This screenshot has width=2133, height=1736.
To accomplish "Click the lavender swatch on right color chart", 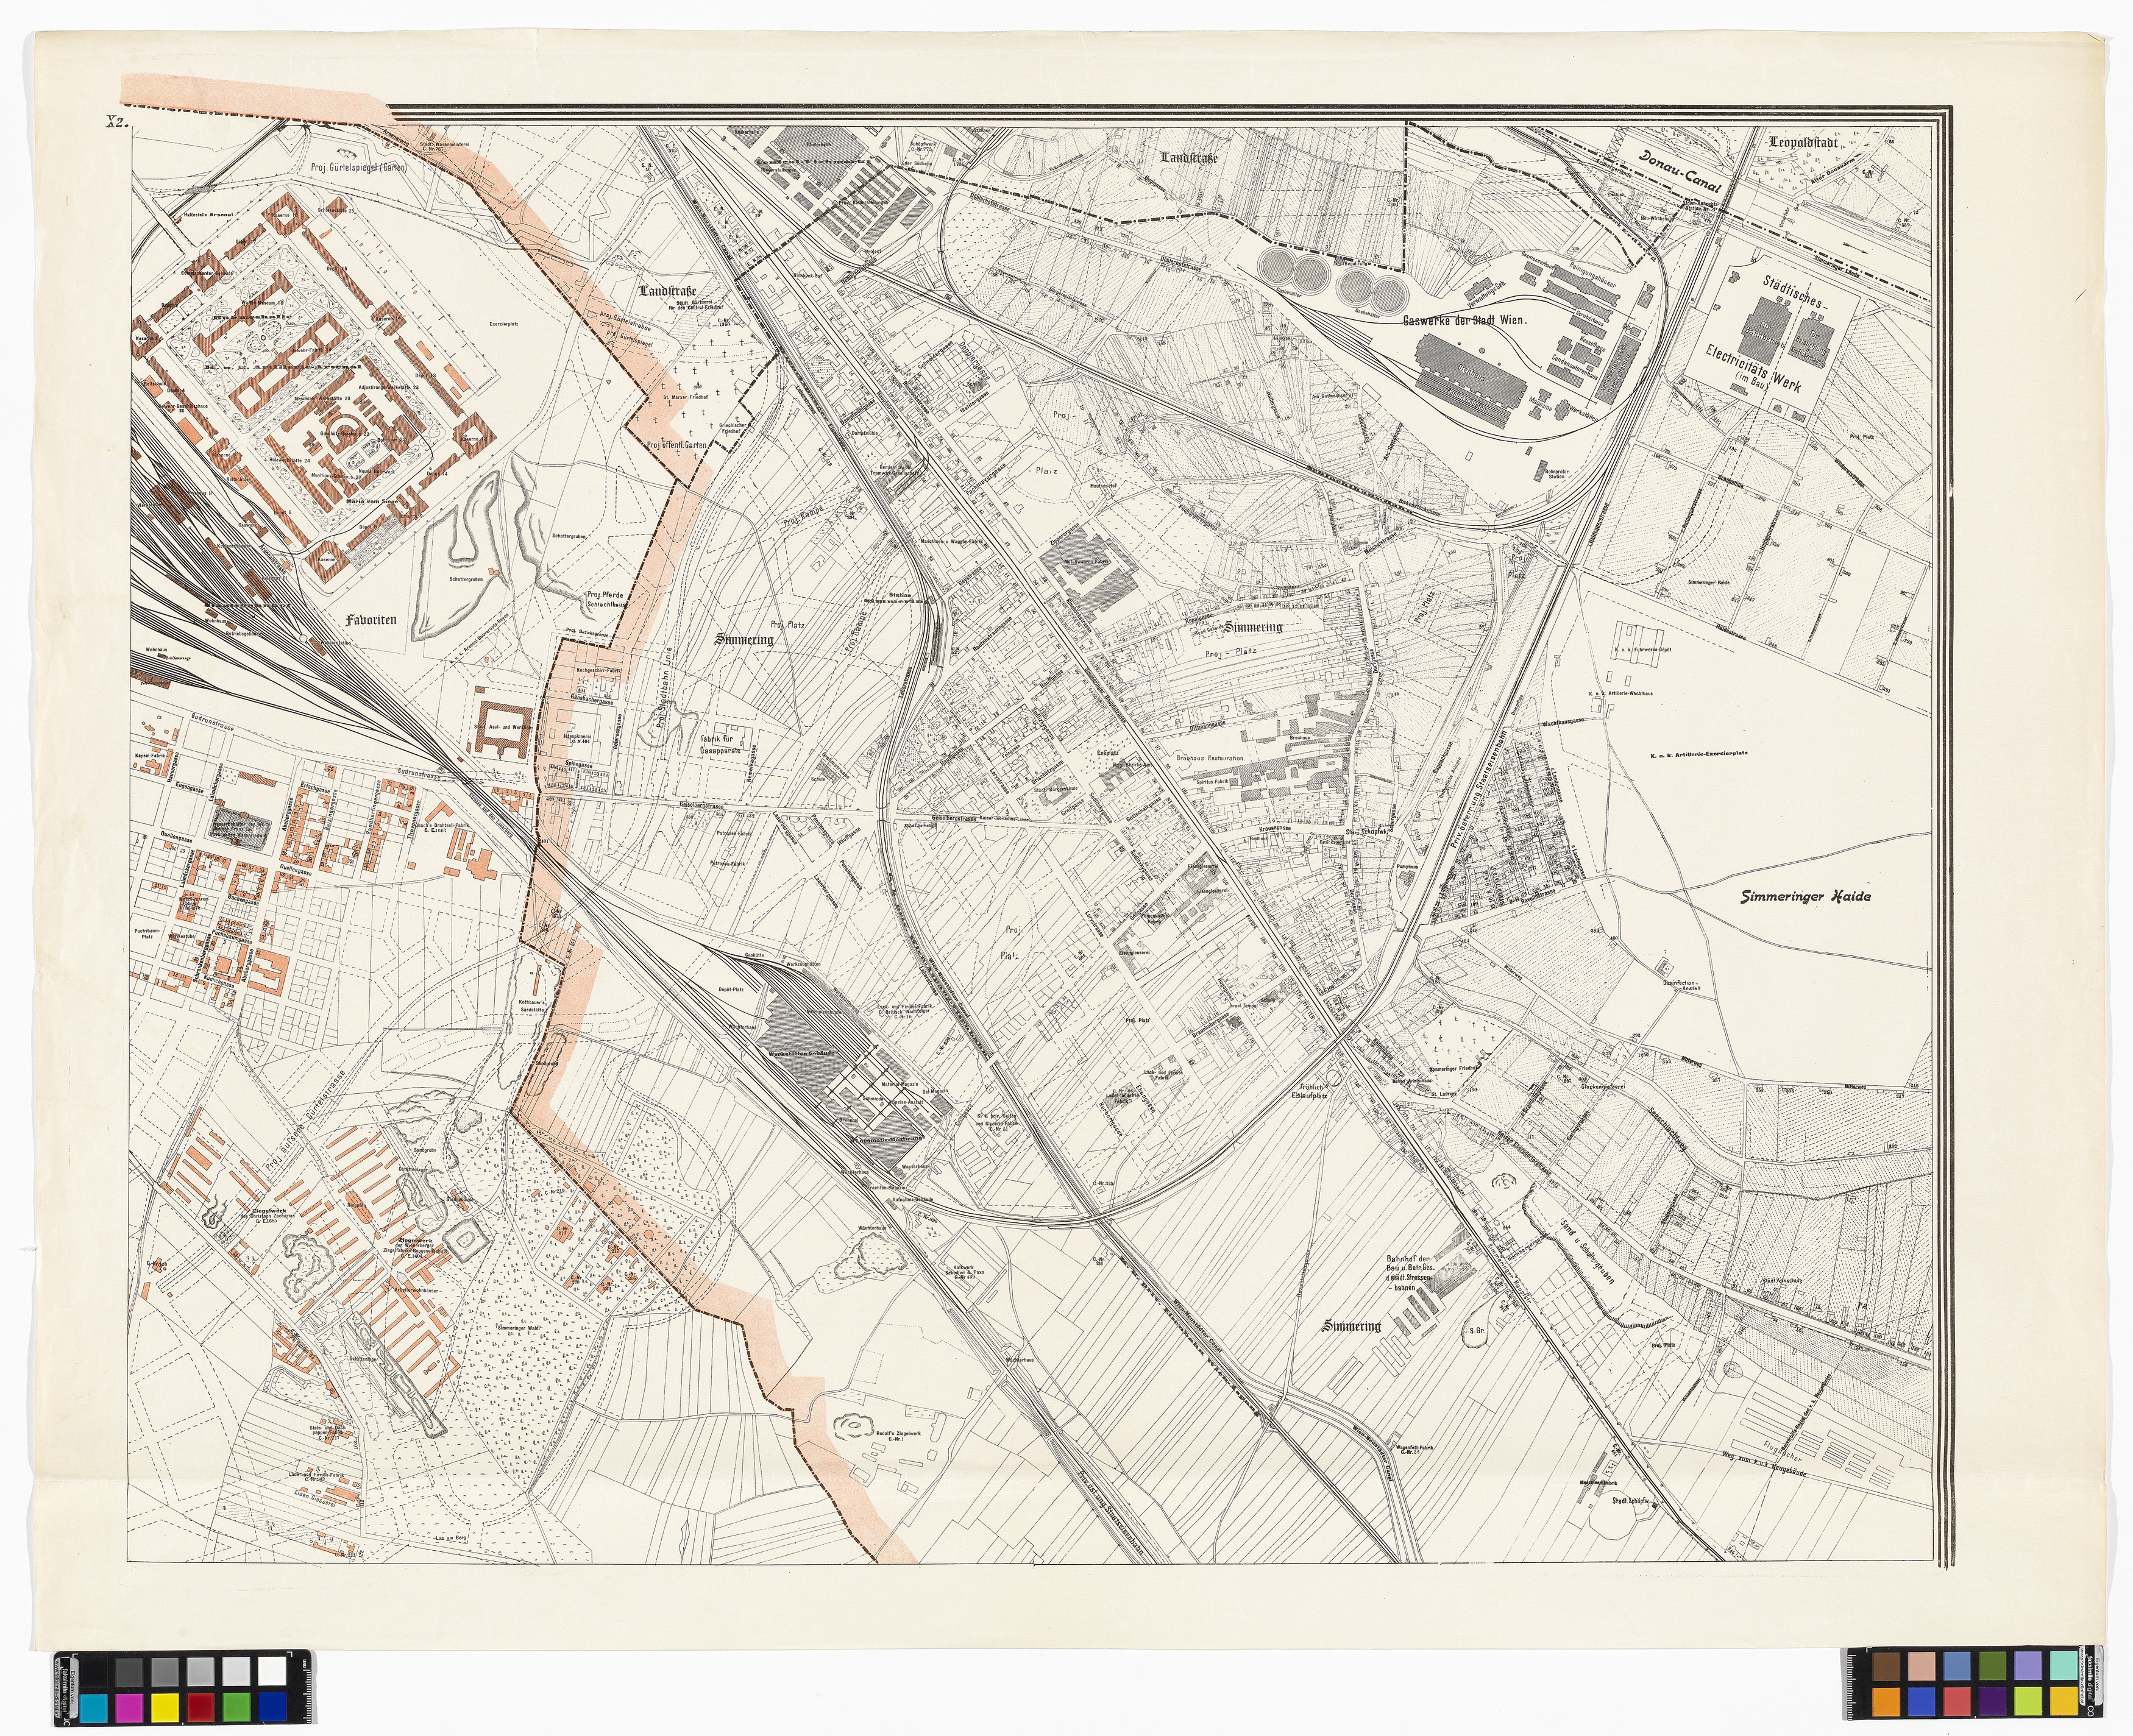I will click(2028, 1666).
